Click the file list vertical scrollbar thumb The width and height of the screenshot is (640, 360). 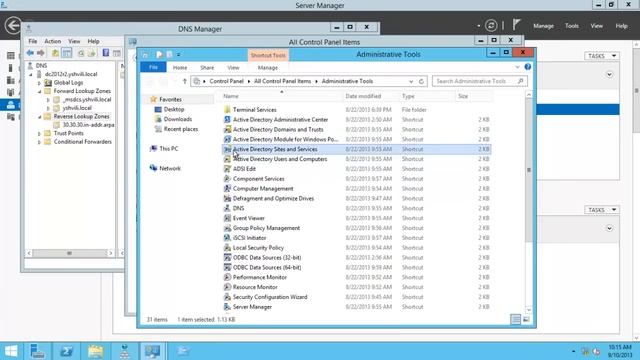pos(529,169)
